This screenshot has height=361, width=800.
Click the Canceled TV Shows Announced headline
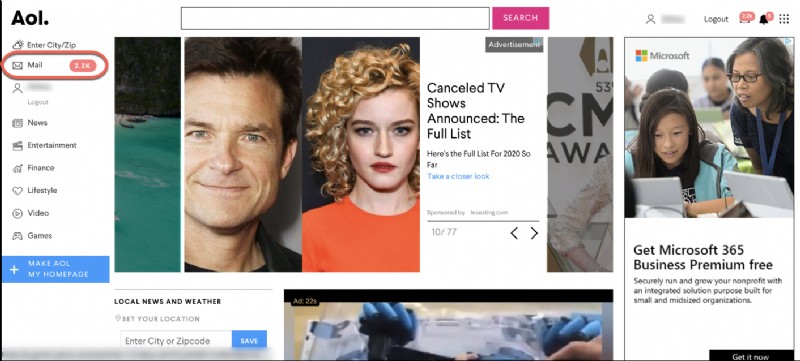(x=476, y=111)
